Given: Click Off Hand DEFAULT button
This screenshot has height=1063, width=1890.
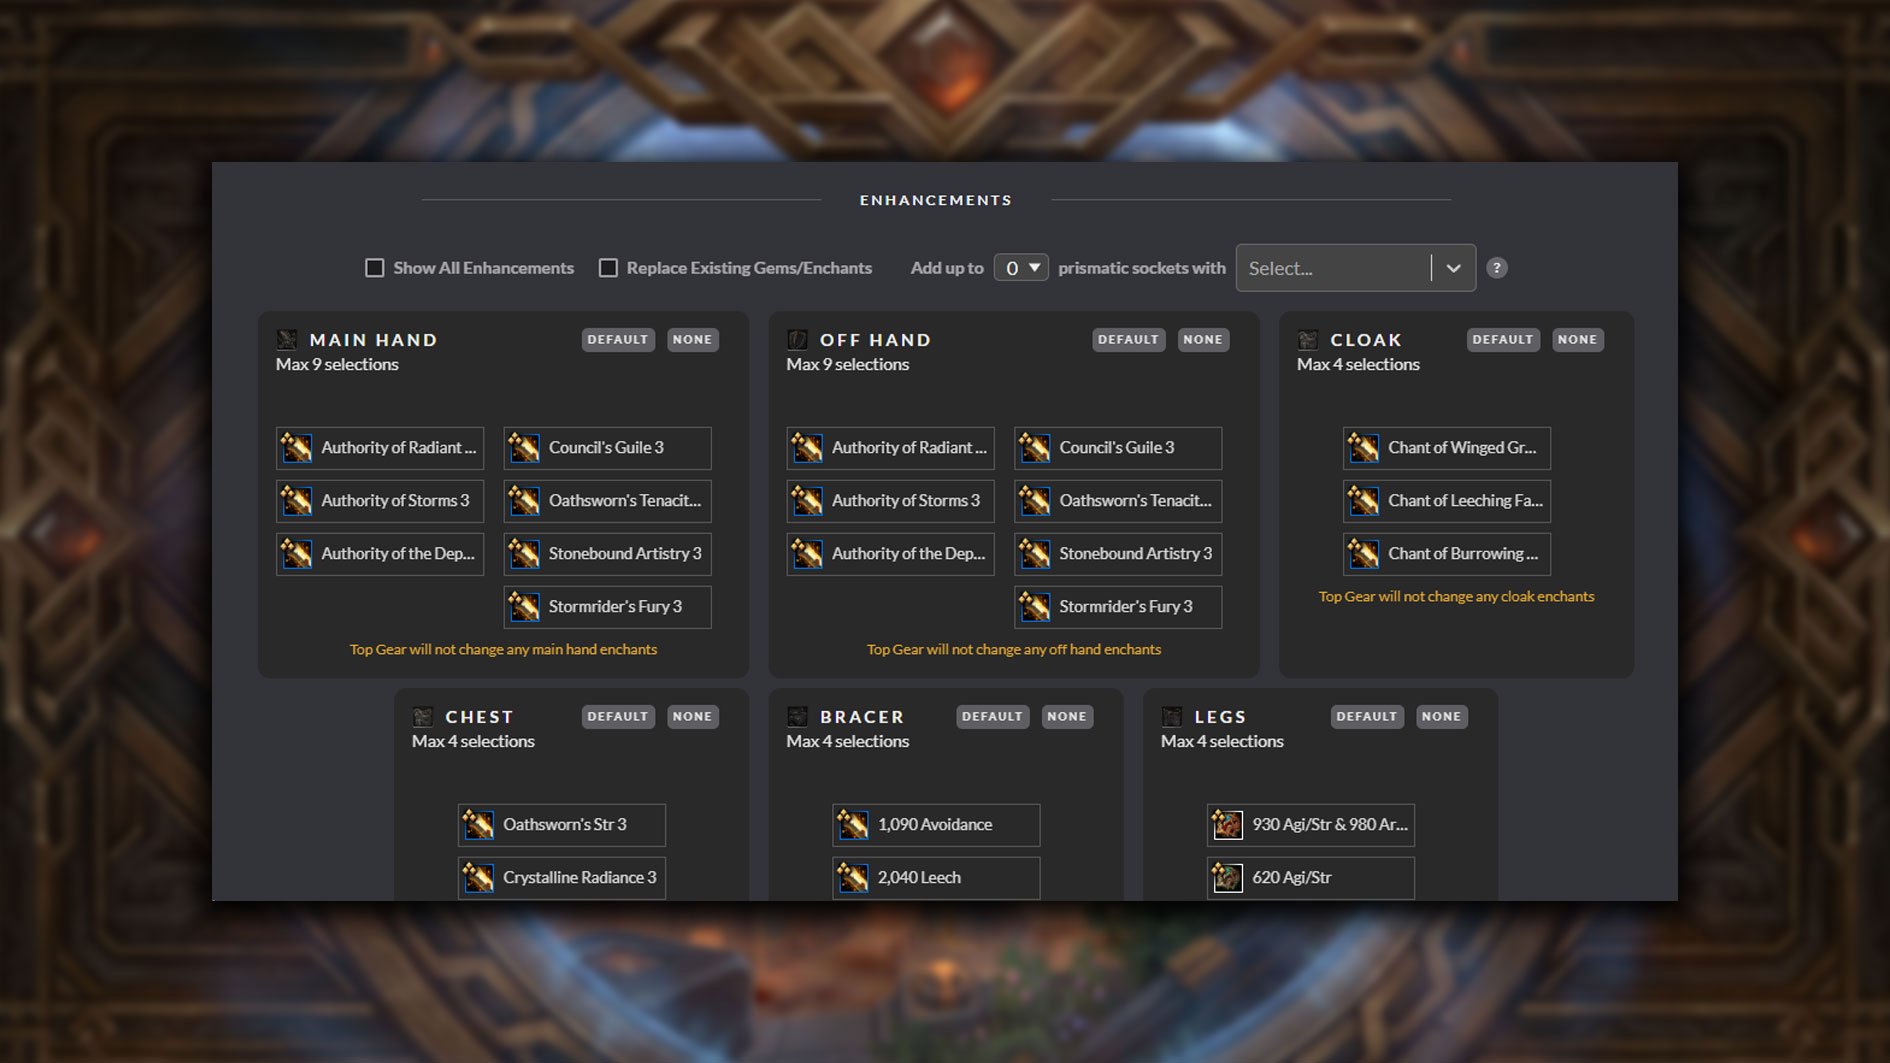Looking at the screenshot, I should point(1128,340).
